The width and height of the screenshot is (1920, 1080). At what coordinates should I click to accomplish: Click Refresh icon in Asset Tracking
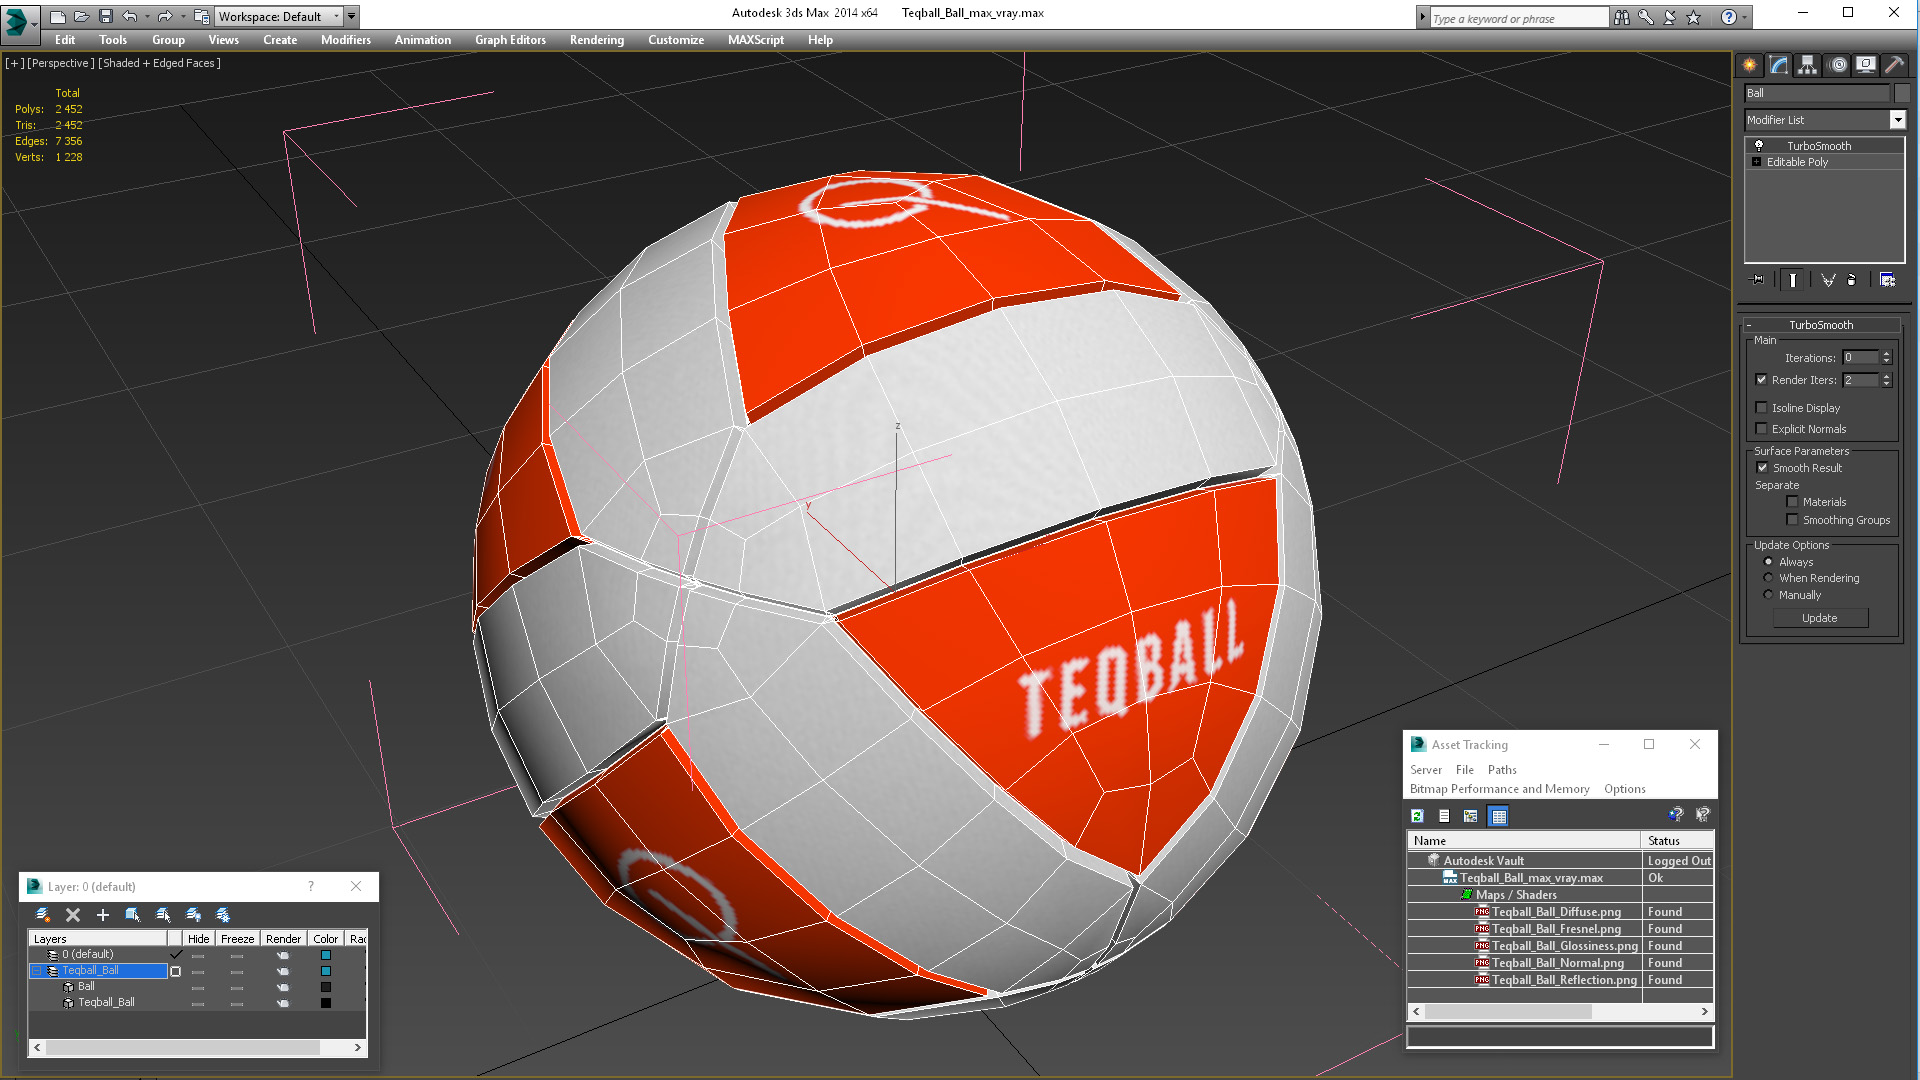(x=1417, y=816)
